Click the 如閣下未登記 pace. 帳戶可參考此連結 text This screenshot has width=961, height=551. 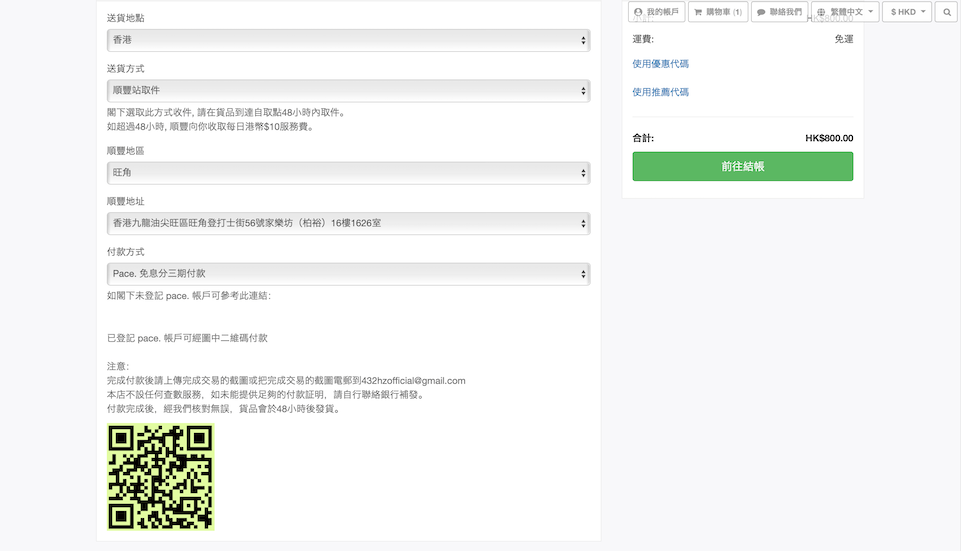[x=189, y=295]
